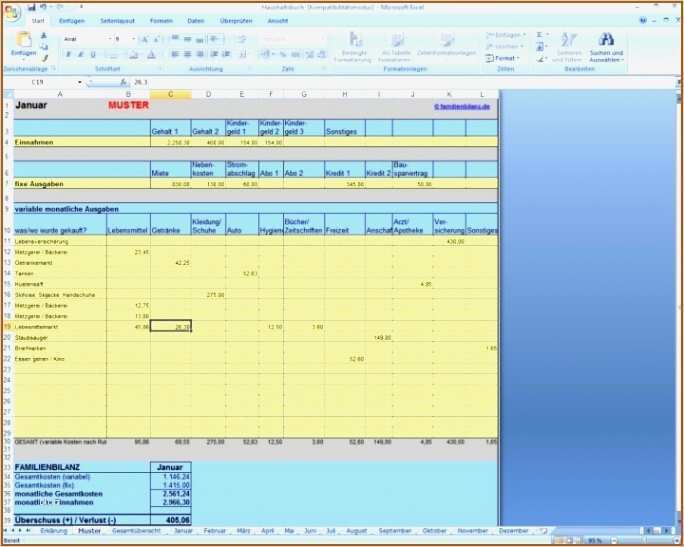Decrease the cell indent

pos(214,54)
